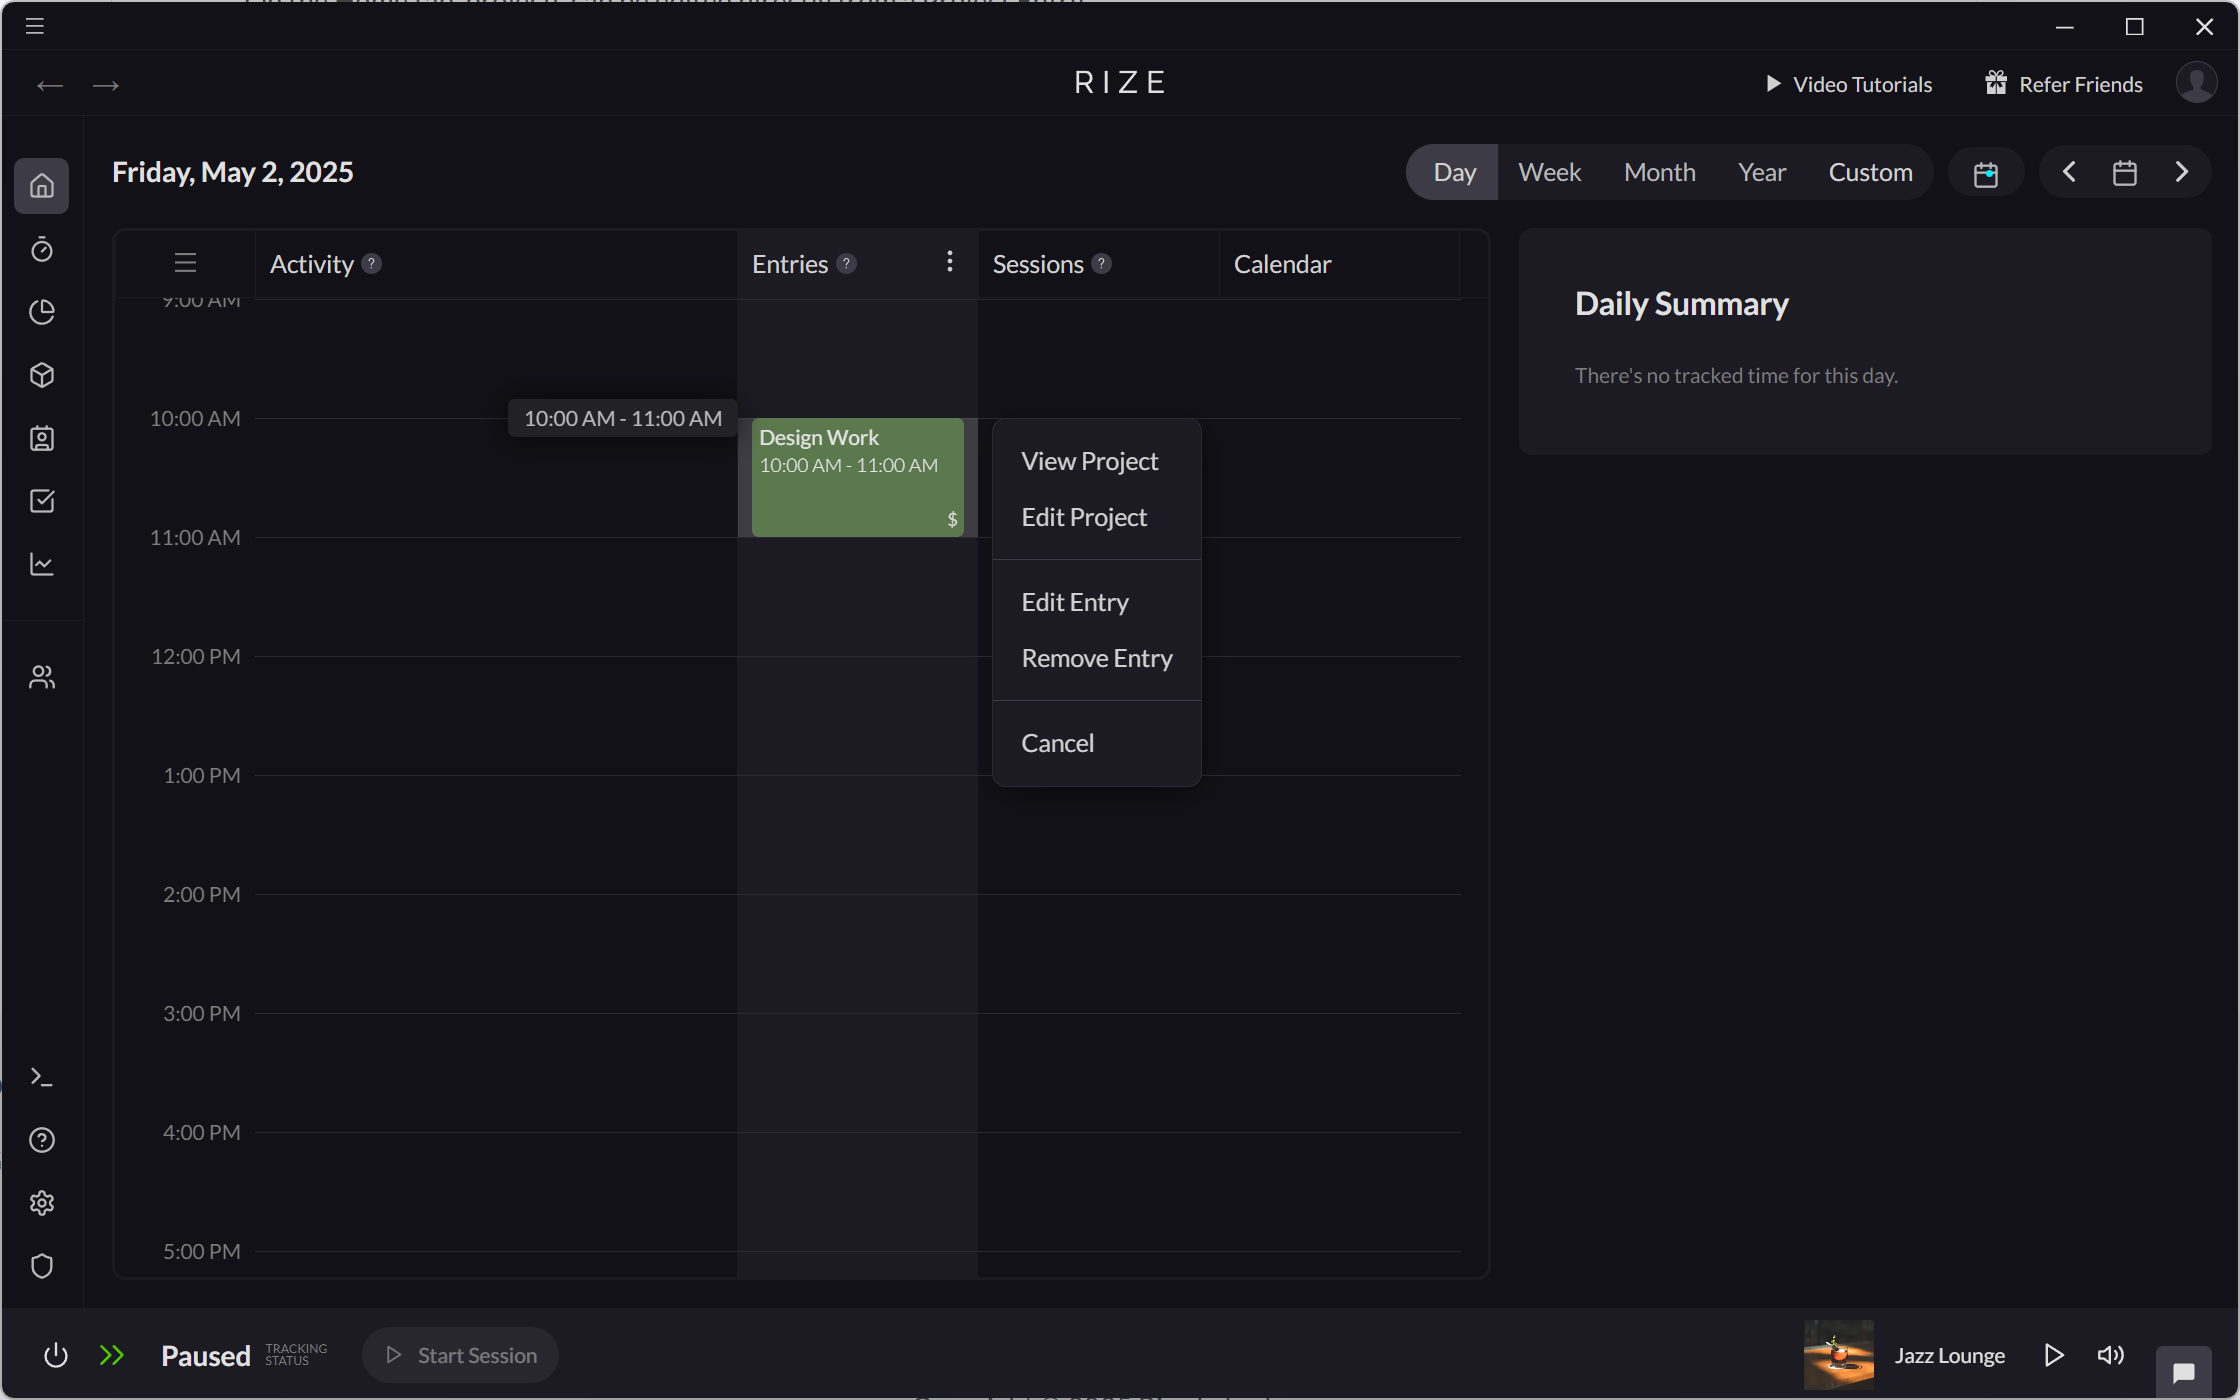Image resolution: width=2240 pixels, height=1400 pixels.
Task: Open the clients contact-card icon
Action: 42,438
